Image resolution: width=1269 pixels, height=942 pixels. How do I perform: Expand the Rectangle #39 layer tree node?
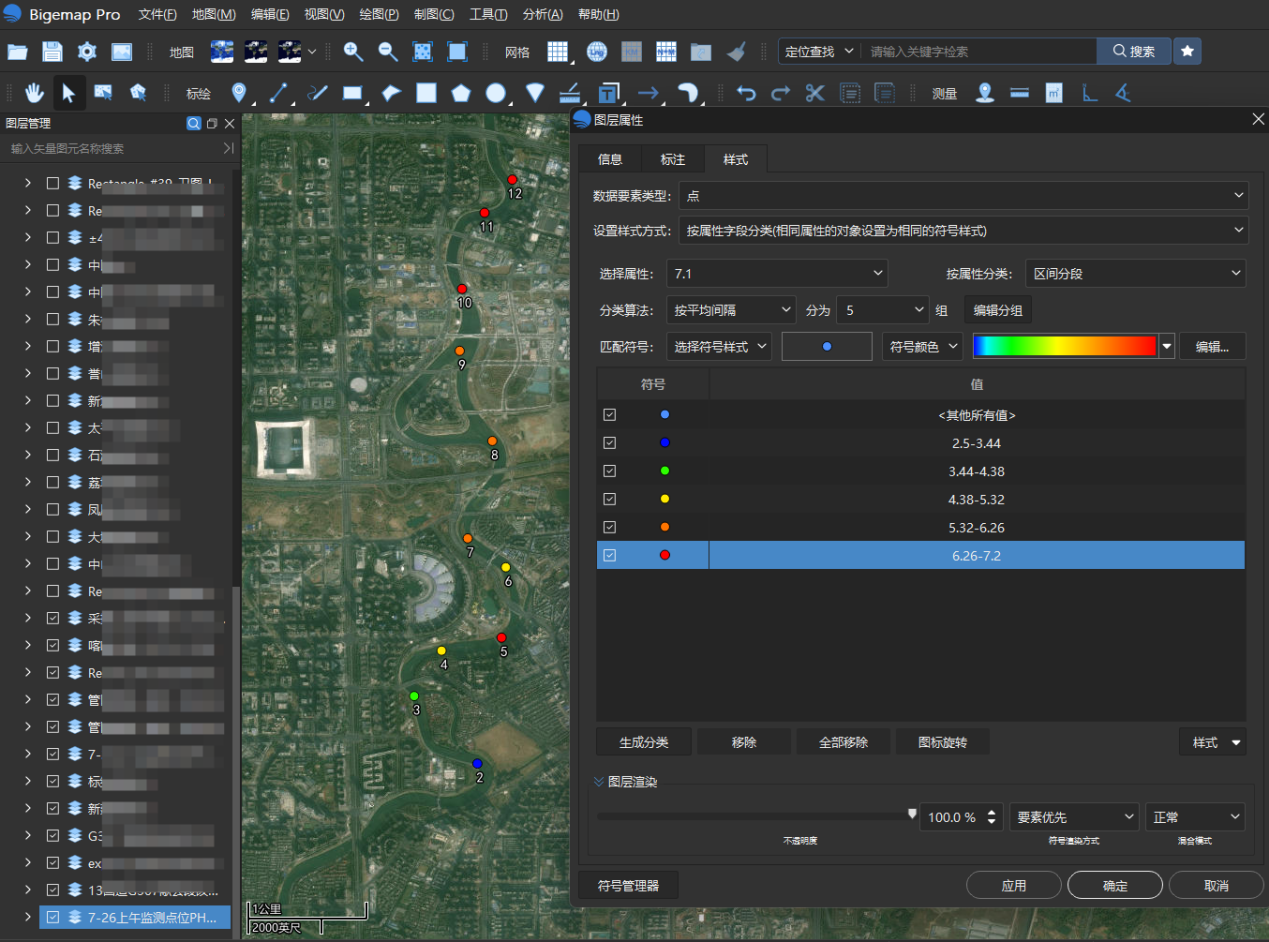tap(28, 183)
